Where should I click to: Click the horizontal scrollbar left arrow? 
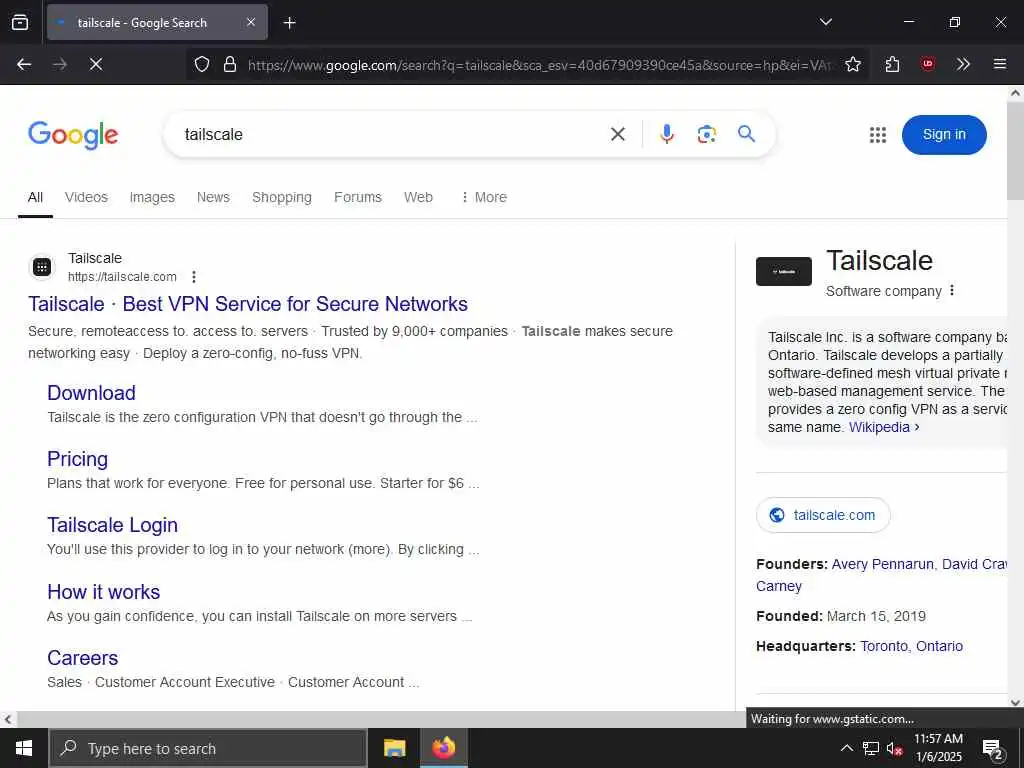pyautogui.click(x=7, y=719)
